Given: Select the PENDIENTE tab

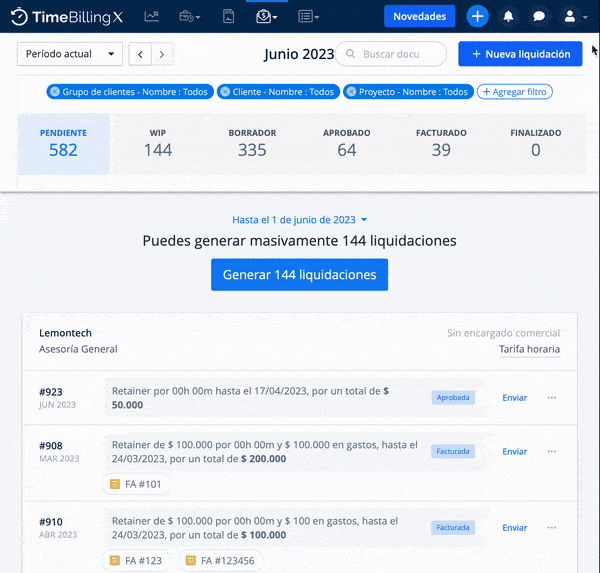Looking at the screenshot, I should point(64,144).
